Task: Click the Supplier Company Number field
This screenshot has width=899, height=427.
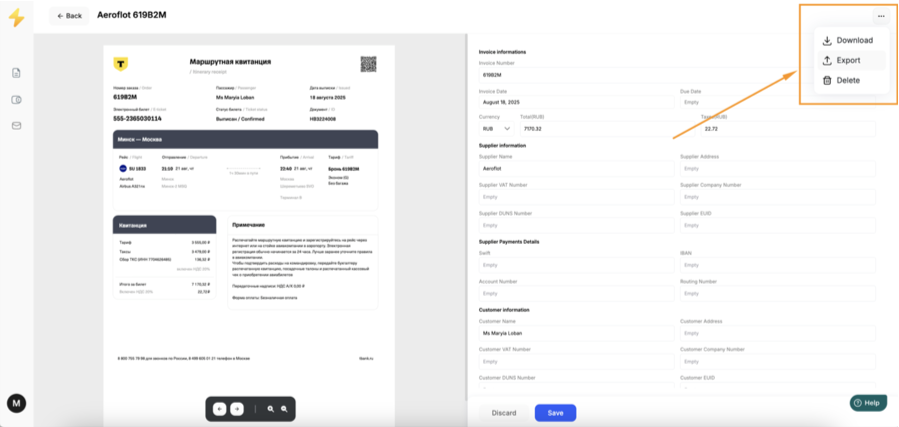Action: tap(777, 197)
